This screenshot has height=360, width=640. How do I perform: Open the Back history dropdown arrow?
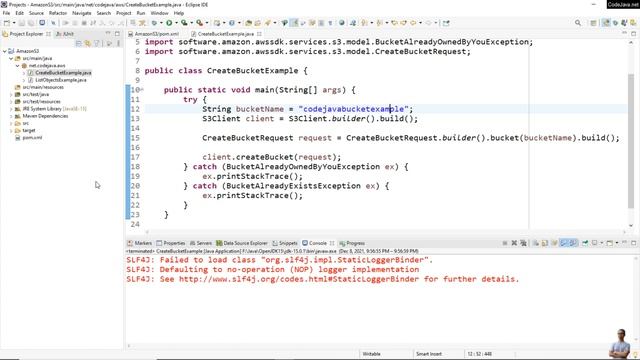tap(420, 23)
